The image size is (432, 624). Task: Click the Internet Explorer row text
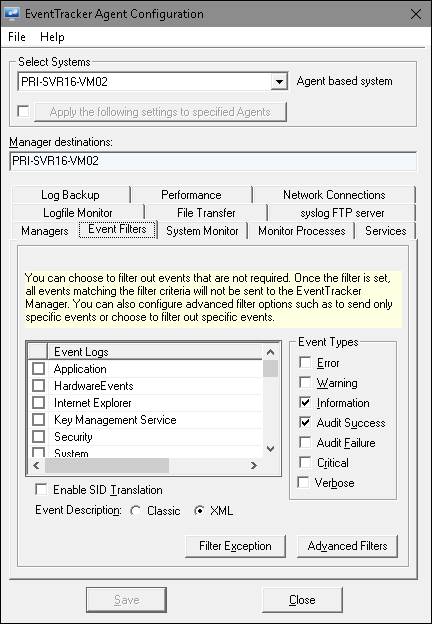(93, 403)
